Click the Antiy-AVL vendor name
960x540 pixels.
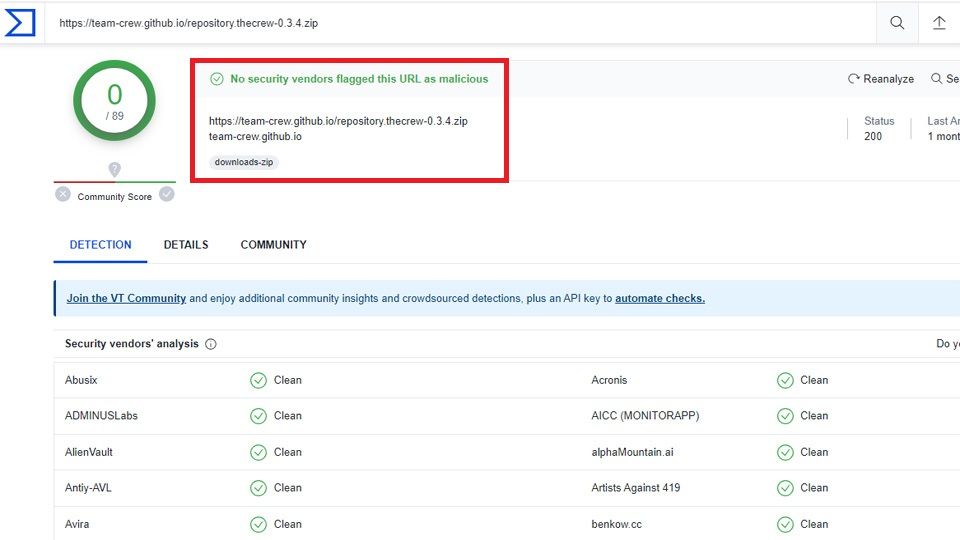pyautogui.click(x=88, y=488)
